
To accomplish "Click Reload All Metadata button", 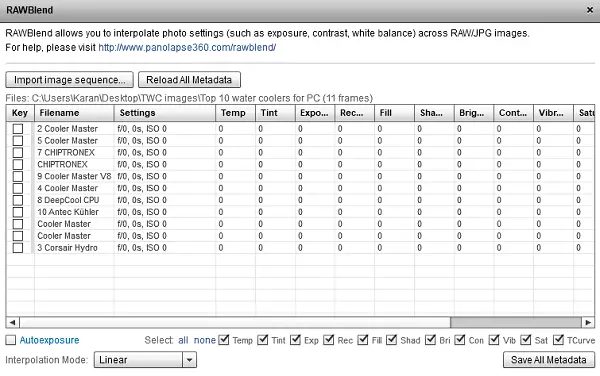I will [x=189, y=80].
